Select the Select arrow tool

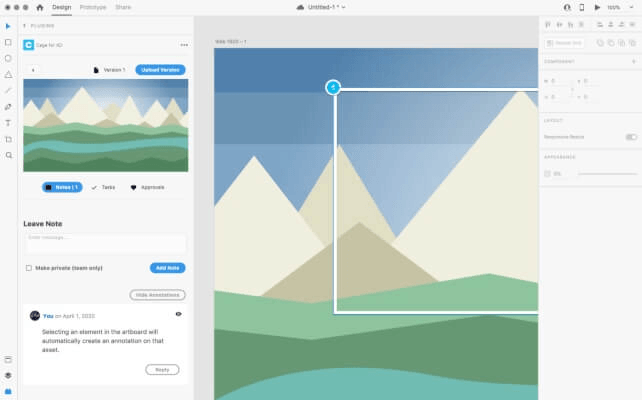pos(8,26)
